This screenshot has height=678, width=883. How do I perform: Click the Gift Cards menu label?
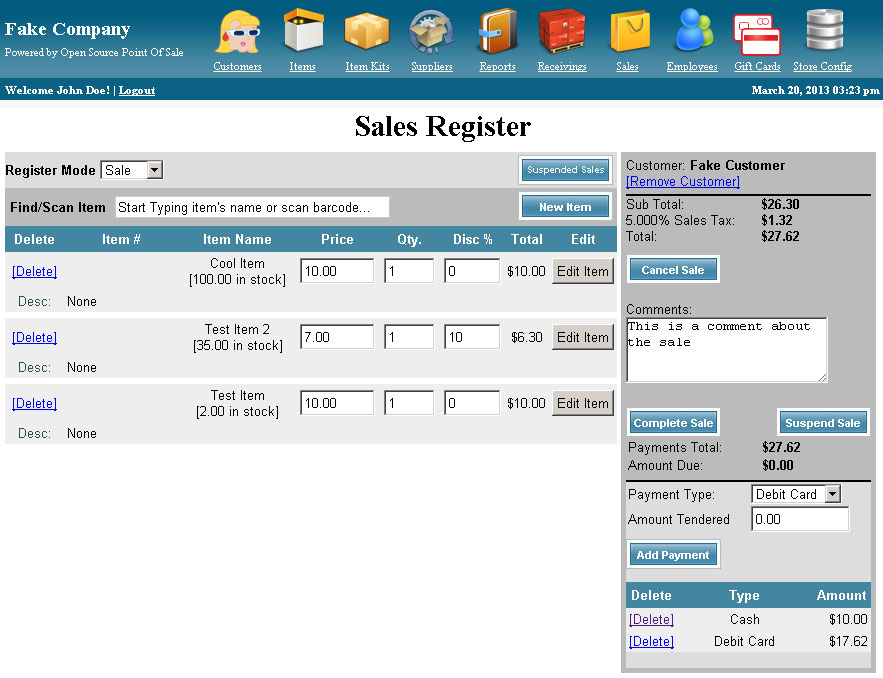(757, 66)
